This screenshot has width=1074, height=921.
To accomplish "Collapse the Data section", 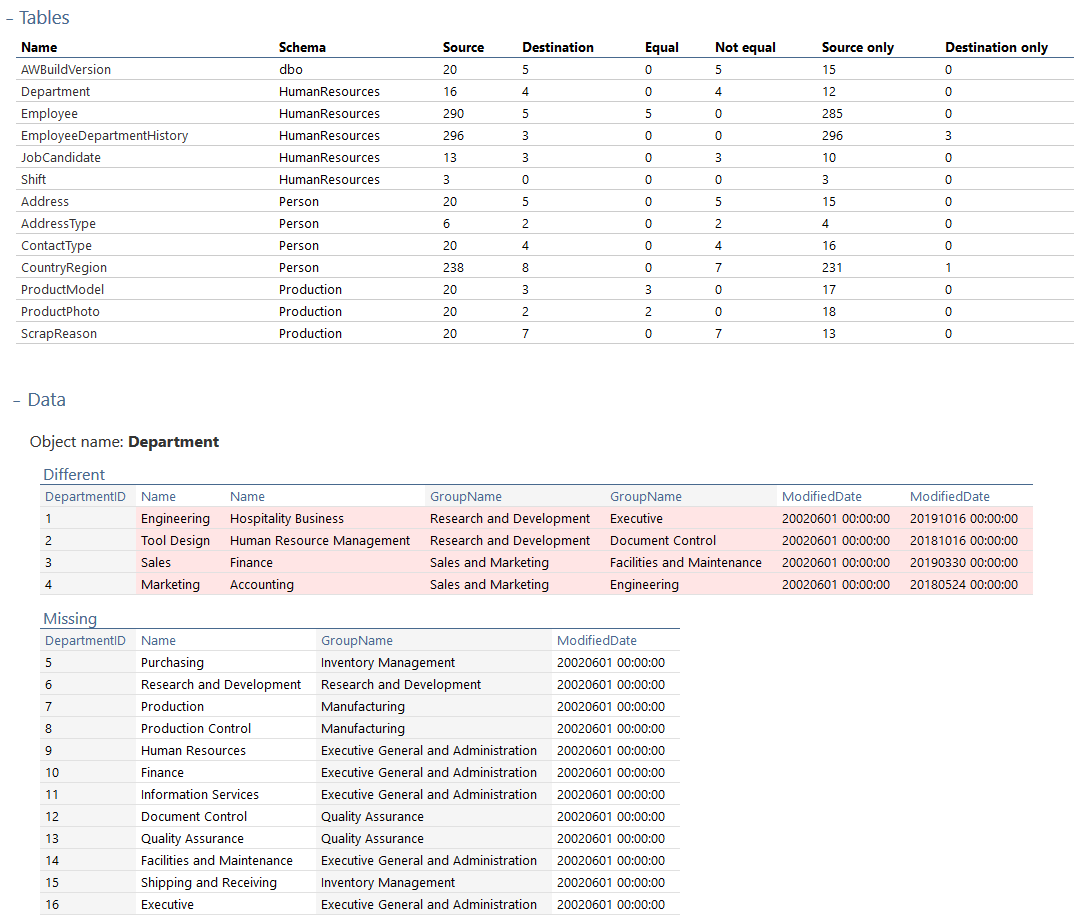I will pos(17,400).
